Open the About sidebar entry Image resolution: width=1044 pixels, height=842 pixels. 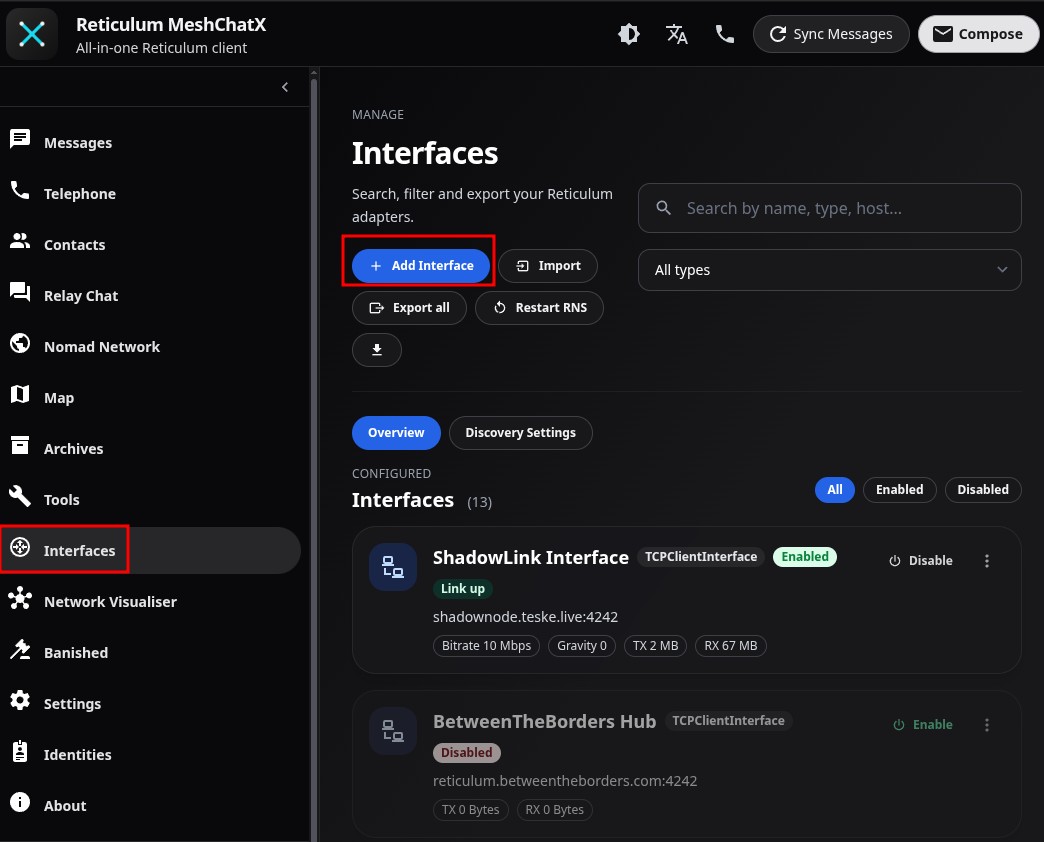pyautogui.click(x=150, y=805)
